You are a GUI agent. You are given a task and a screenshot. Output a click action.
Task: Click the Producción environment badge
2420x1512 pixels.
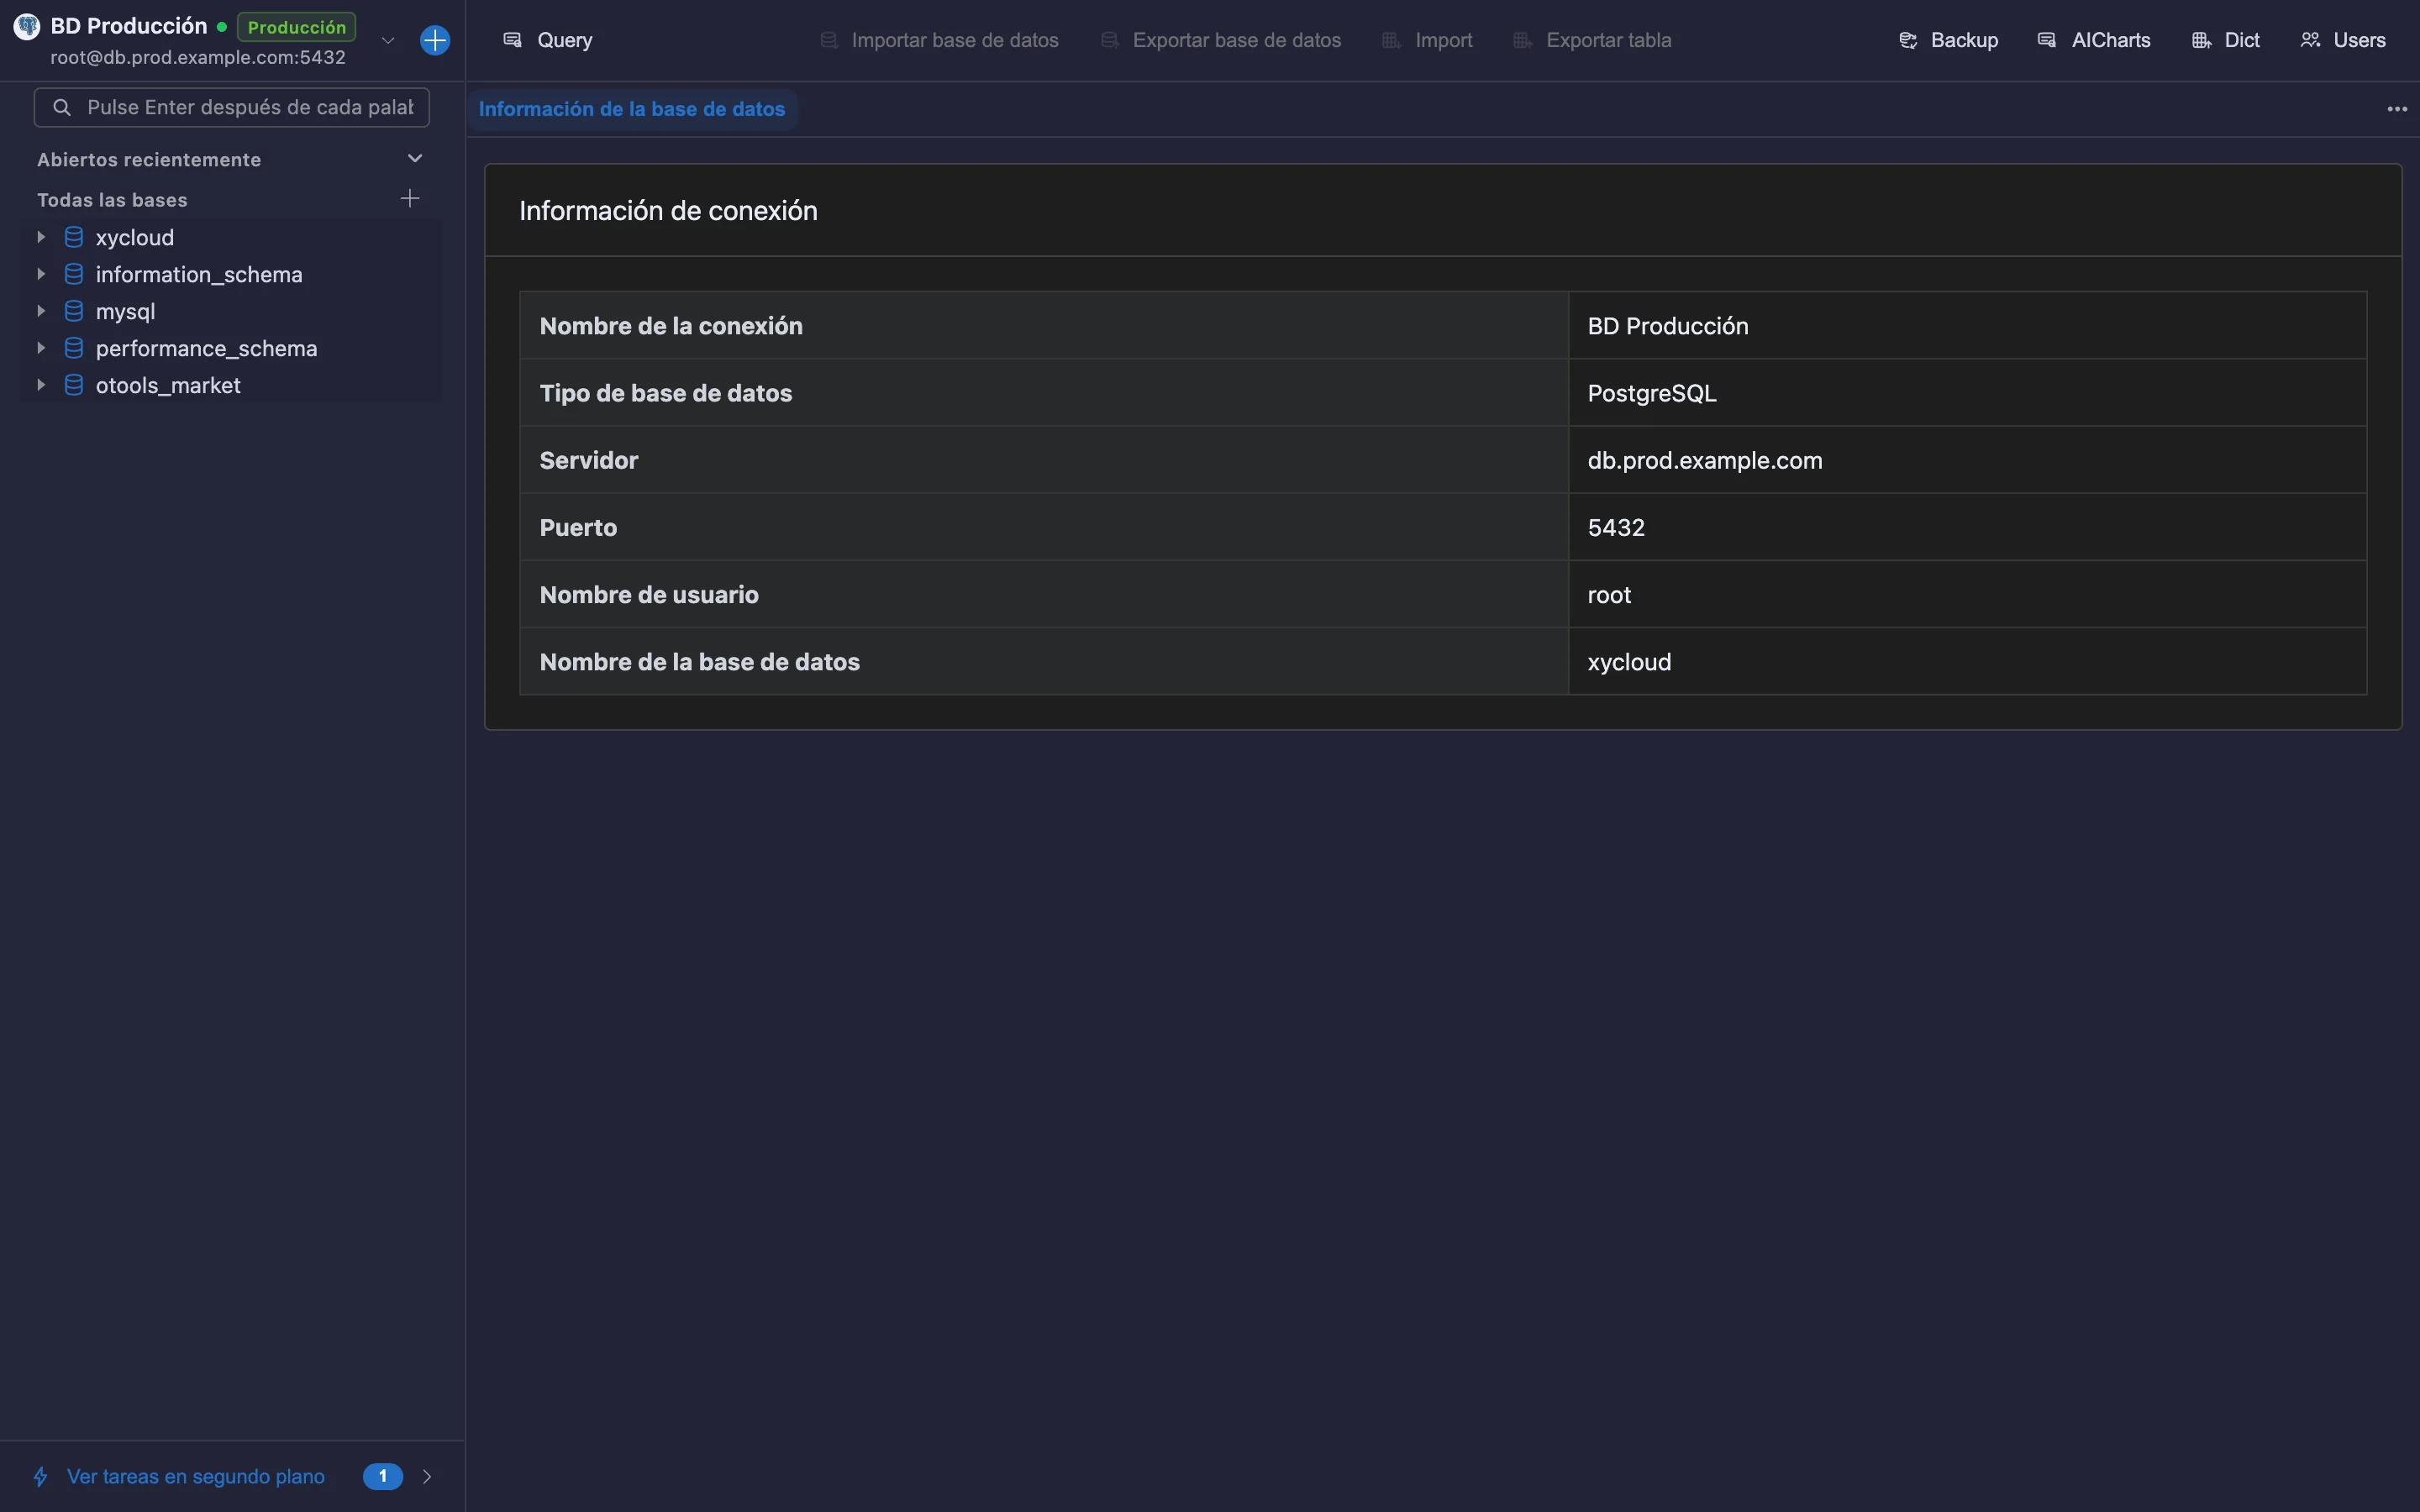(x=297, y=27)
